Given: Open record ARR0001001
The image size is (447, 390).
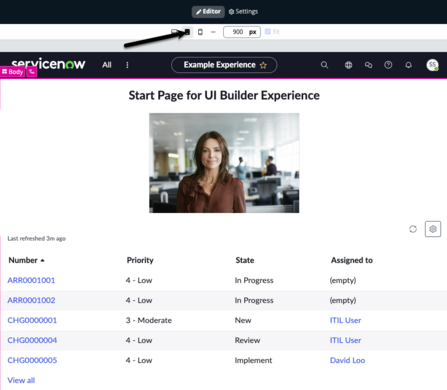Looking at the screenshot, I should click(x=31, y=280).
